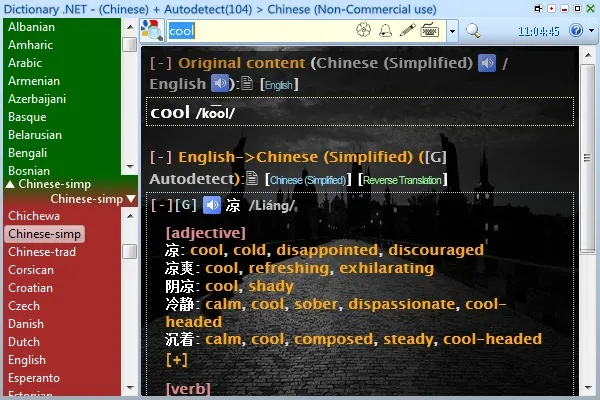Play audio for 凉 pronunciation

click(211, 205)
